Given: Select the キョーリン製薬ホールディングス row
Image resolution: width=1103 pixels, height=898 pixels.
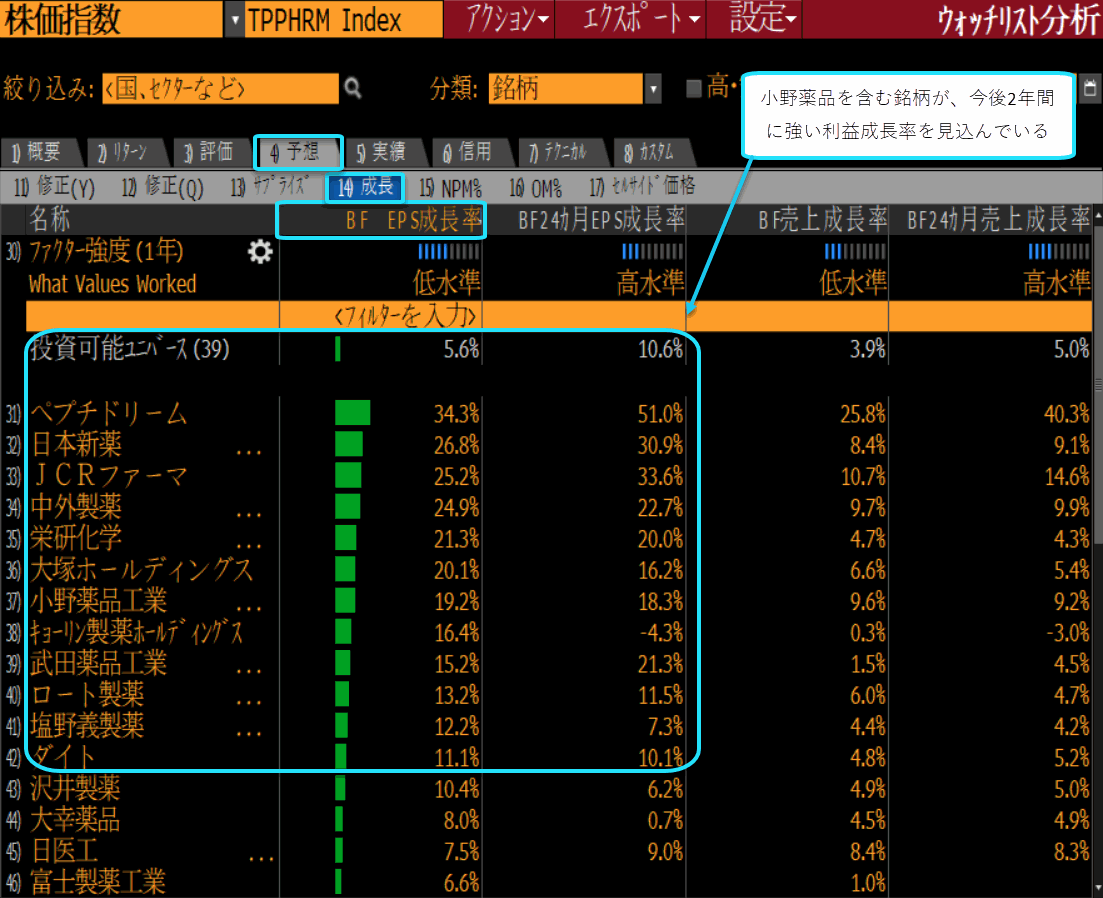Looking at the screenshot, I should click(549, 632).
